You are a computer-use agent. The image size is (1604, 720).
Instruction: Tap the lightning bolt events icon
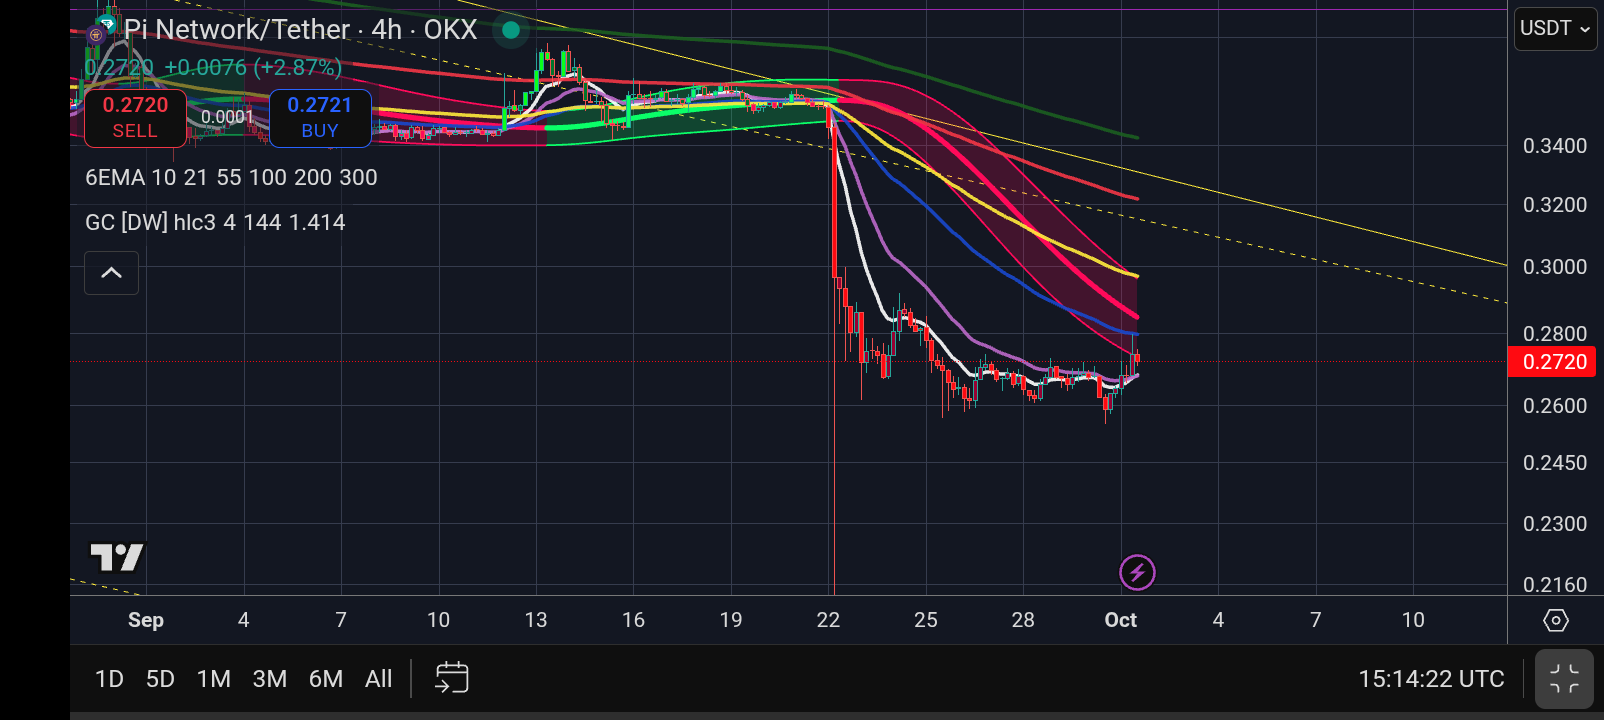[x=1137, y=573]
